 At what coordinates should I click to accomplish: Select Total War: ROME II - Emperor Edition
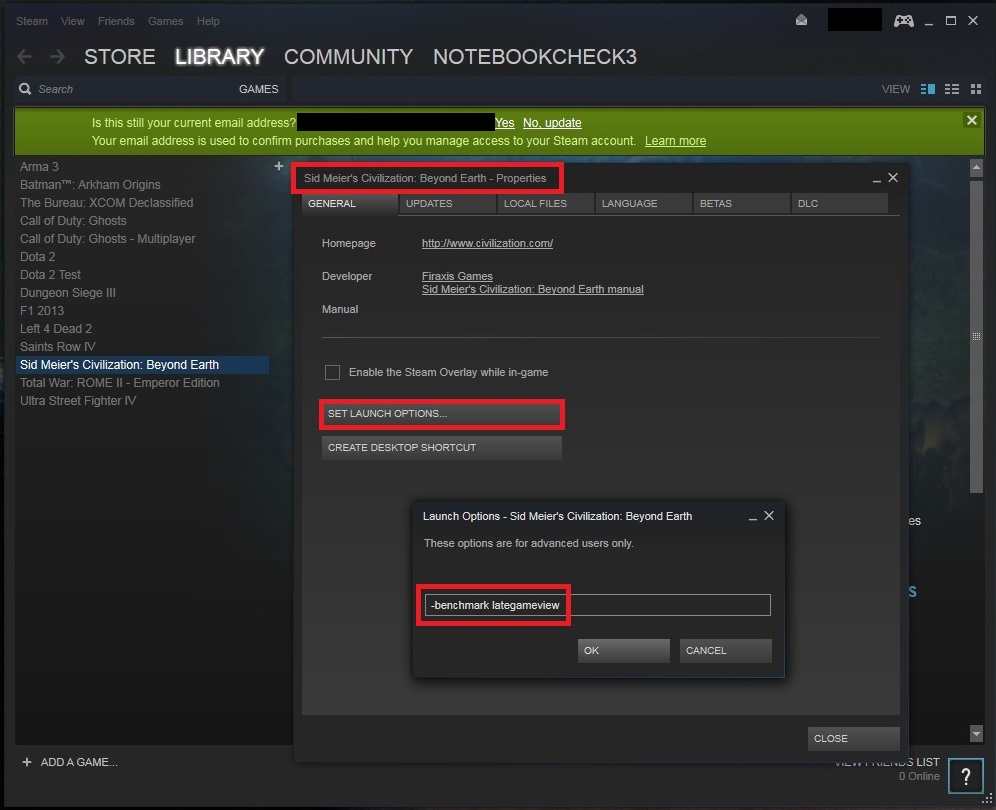coord(119,382)
